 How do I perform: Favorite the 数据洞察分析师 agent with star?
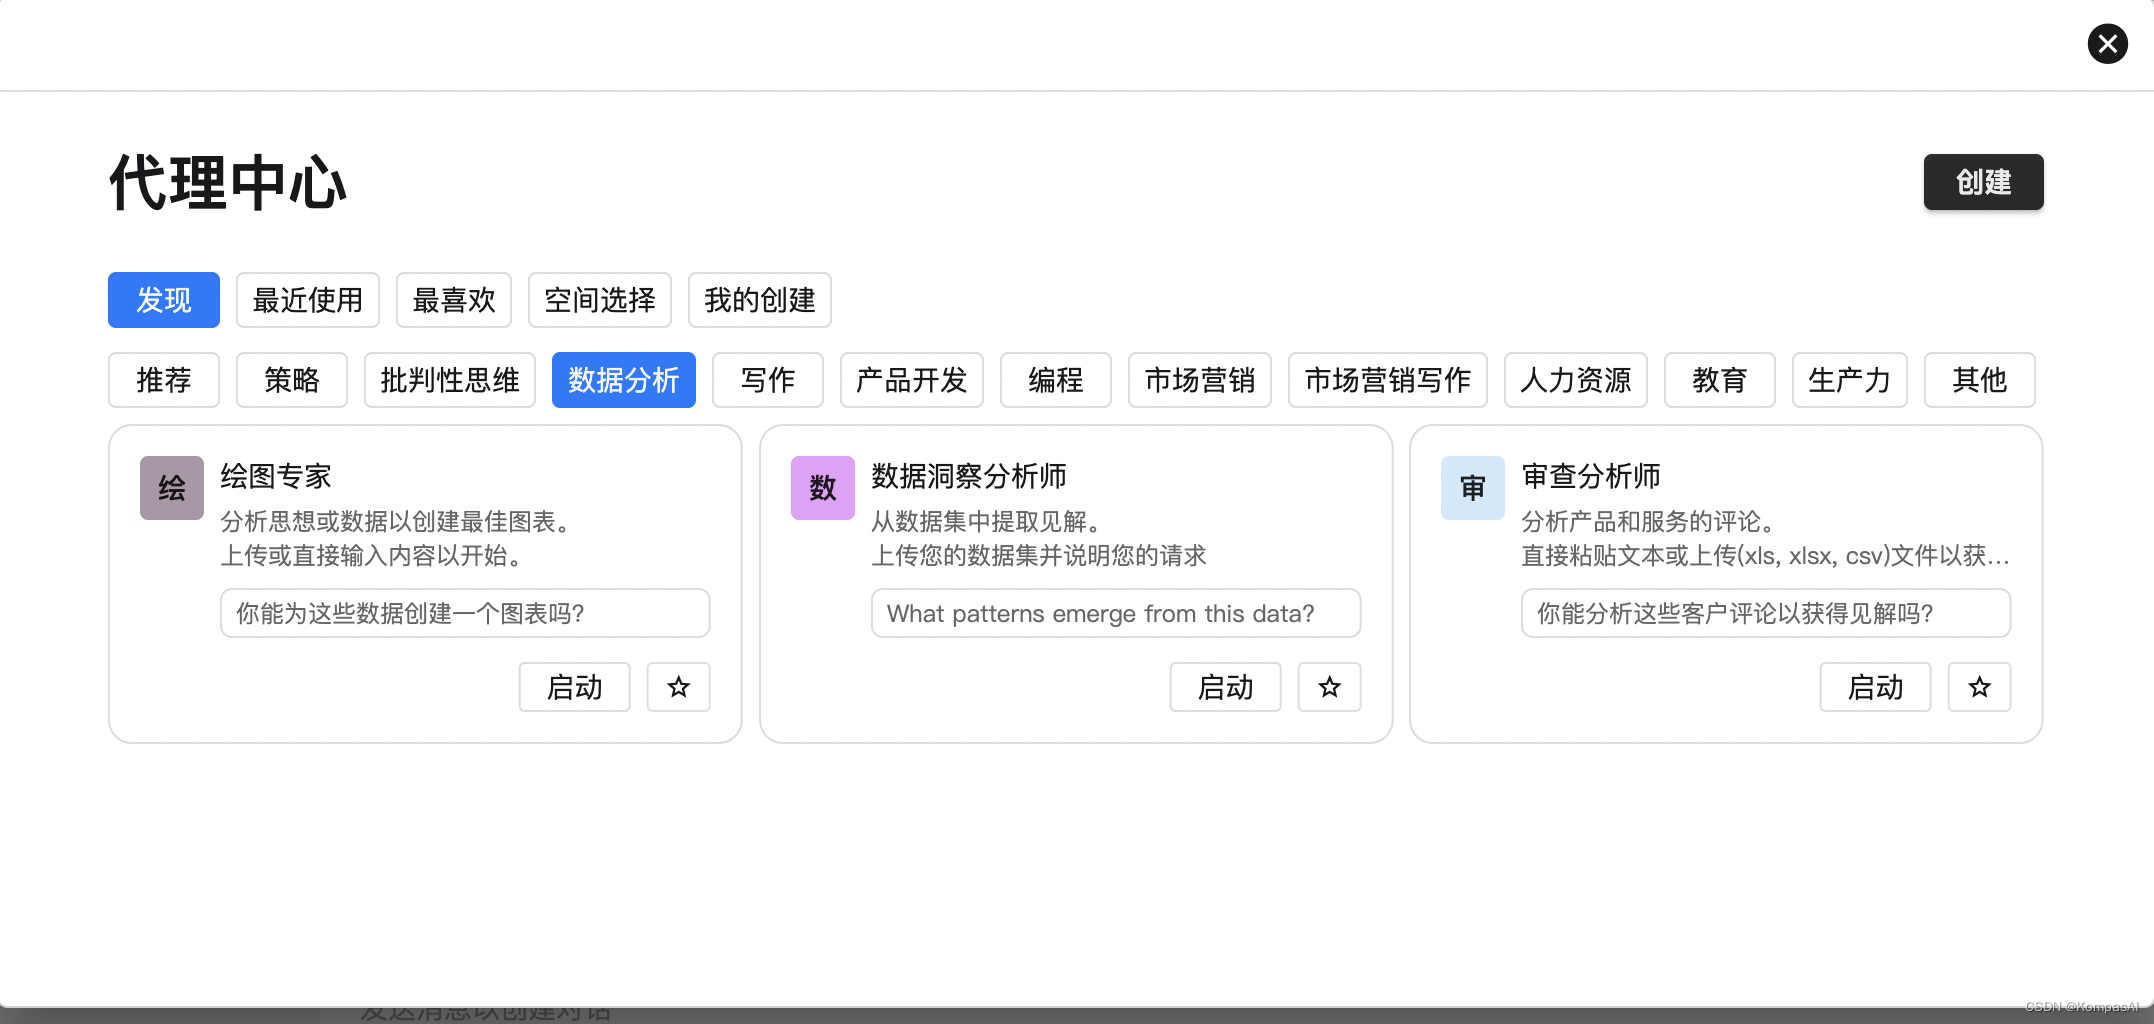[1330, 687]
